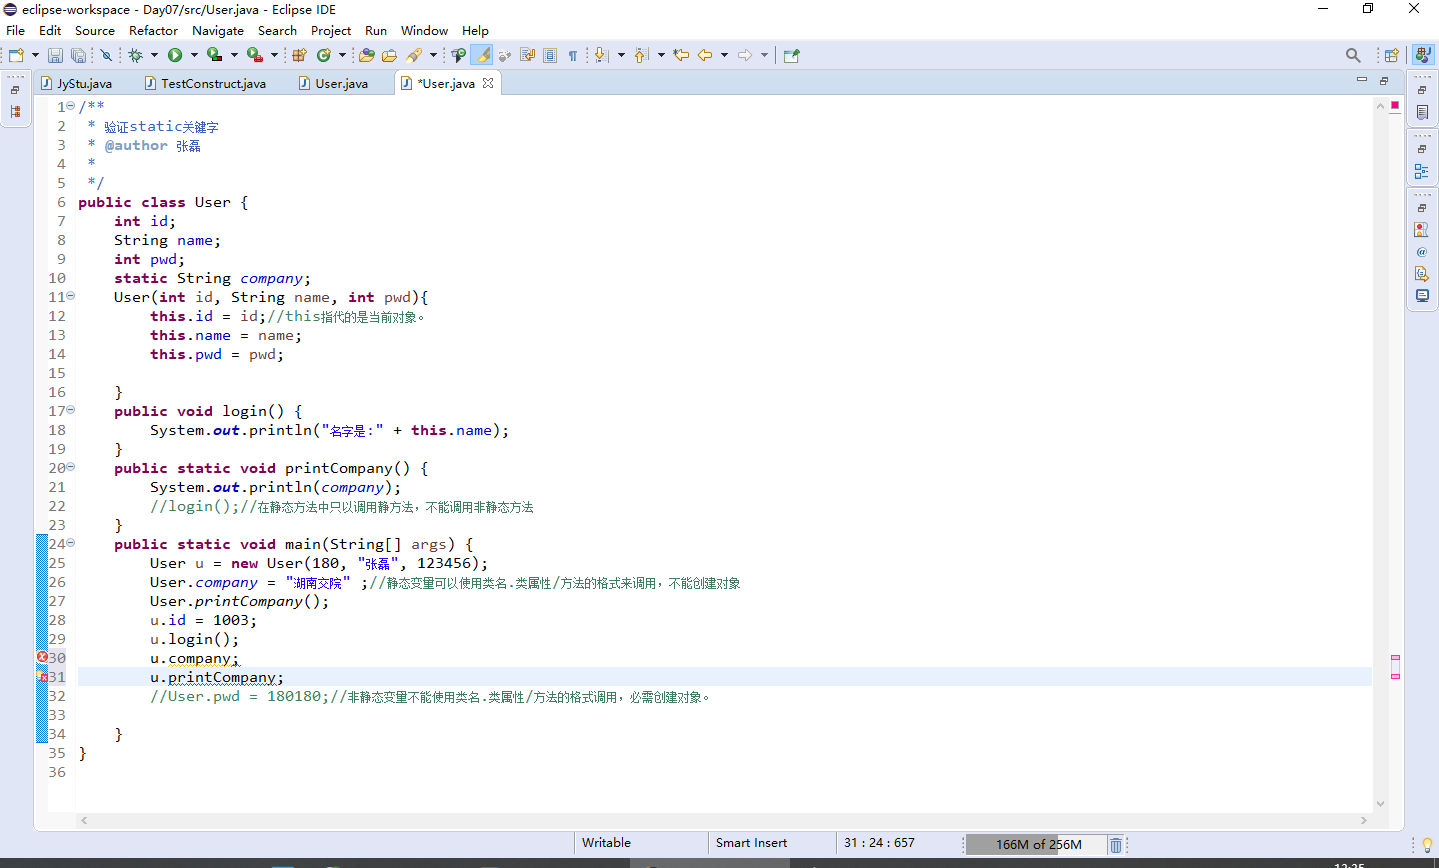
Task: Click the red error indicator on overview ruler top
Action: tap(1395, 105)
